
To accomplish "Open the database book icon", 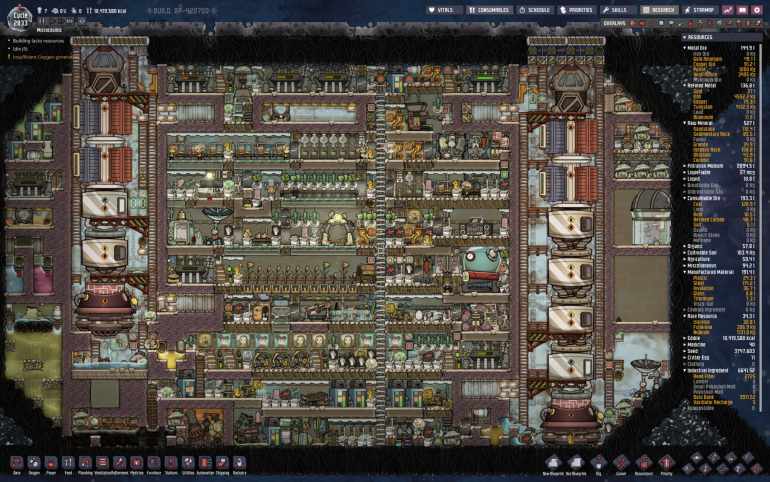I will coord(742,10).
